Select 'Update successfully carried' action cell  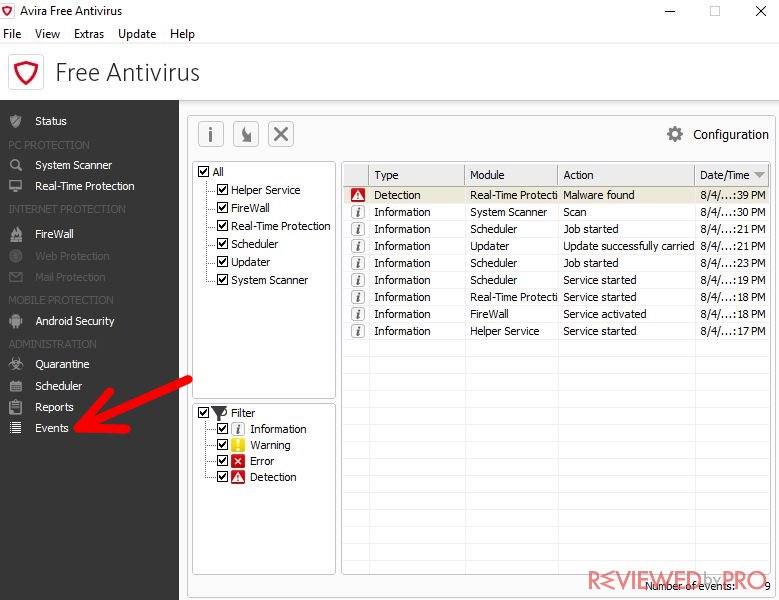[x=626, y=246]
